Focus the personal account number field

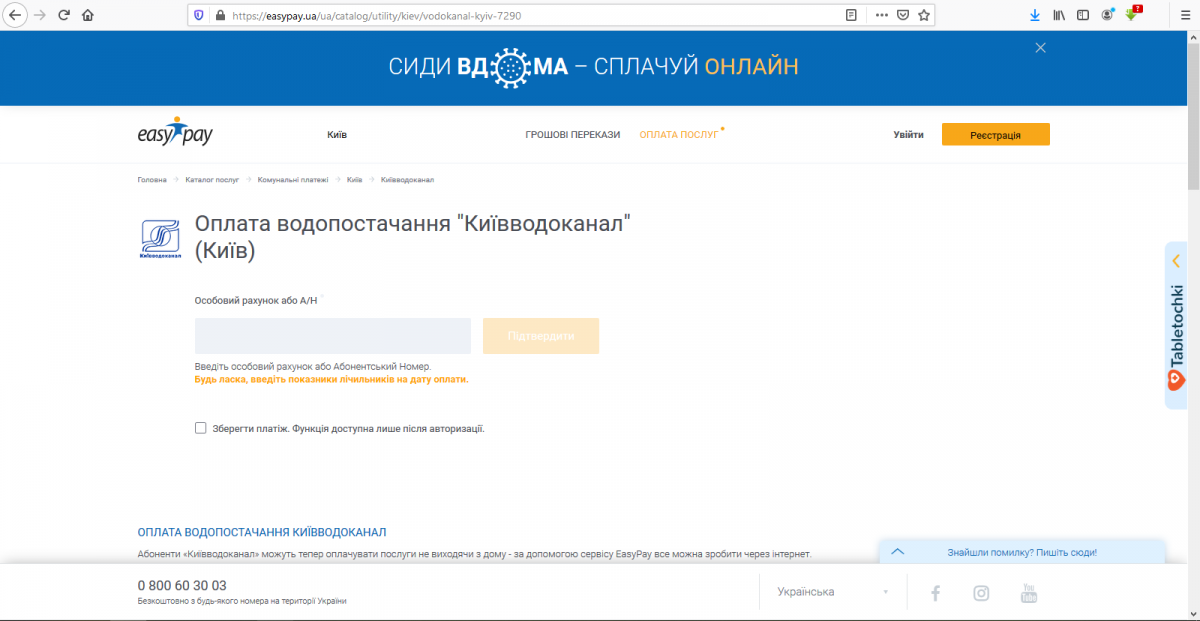click(x=333, y=336)
